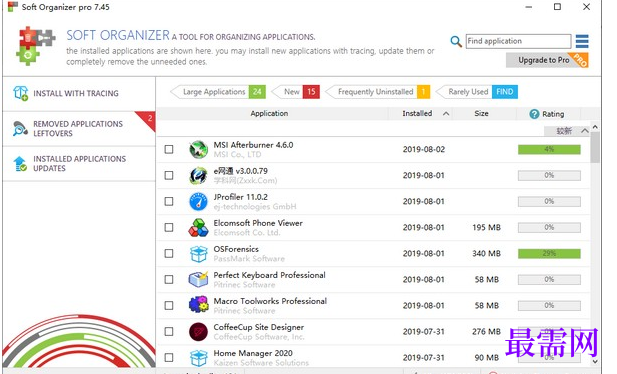Click the list scrollbar up arrow
Viewport: 617px width, 374px height.
pos(595,127)
